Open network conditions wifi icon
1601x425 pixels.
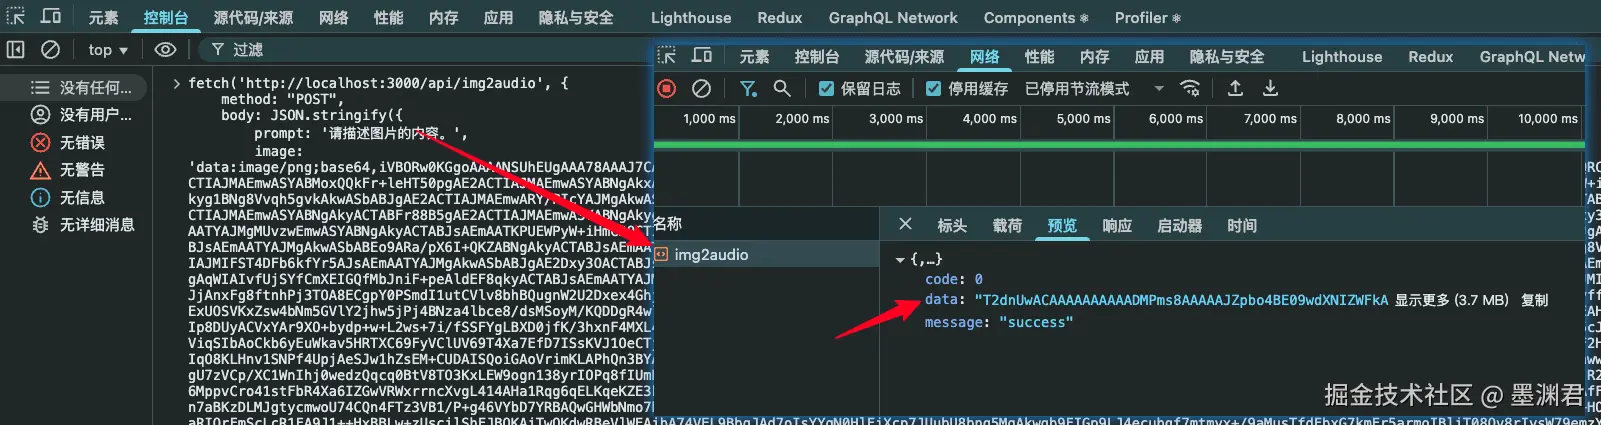1190,89
